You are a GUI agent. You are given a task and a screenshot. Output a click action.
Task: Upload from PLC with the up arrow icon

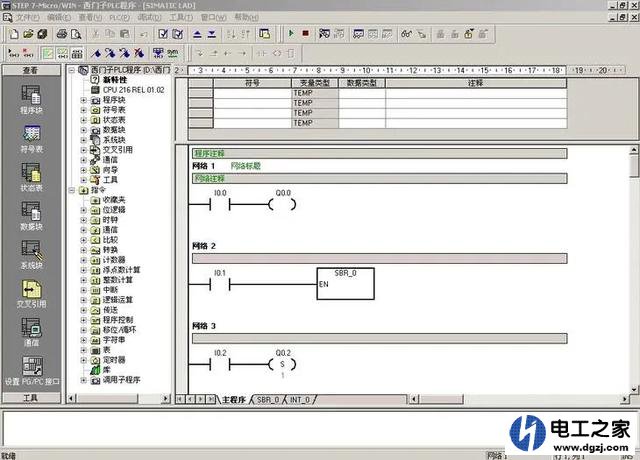[x=197, y=34]
